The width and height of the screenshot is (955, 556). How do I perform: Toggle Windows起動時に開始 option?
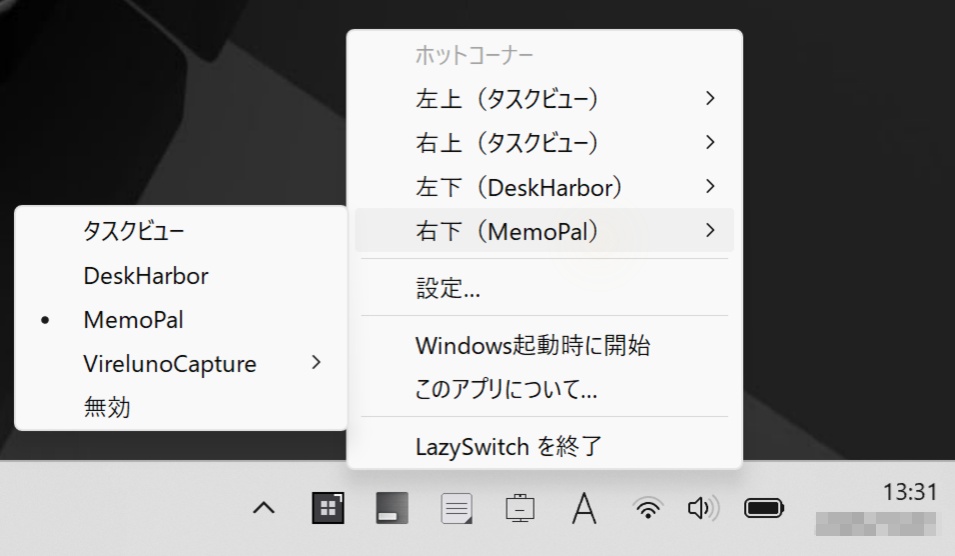click(x=544, y=345)
